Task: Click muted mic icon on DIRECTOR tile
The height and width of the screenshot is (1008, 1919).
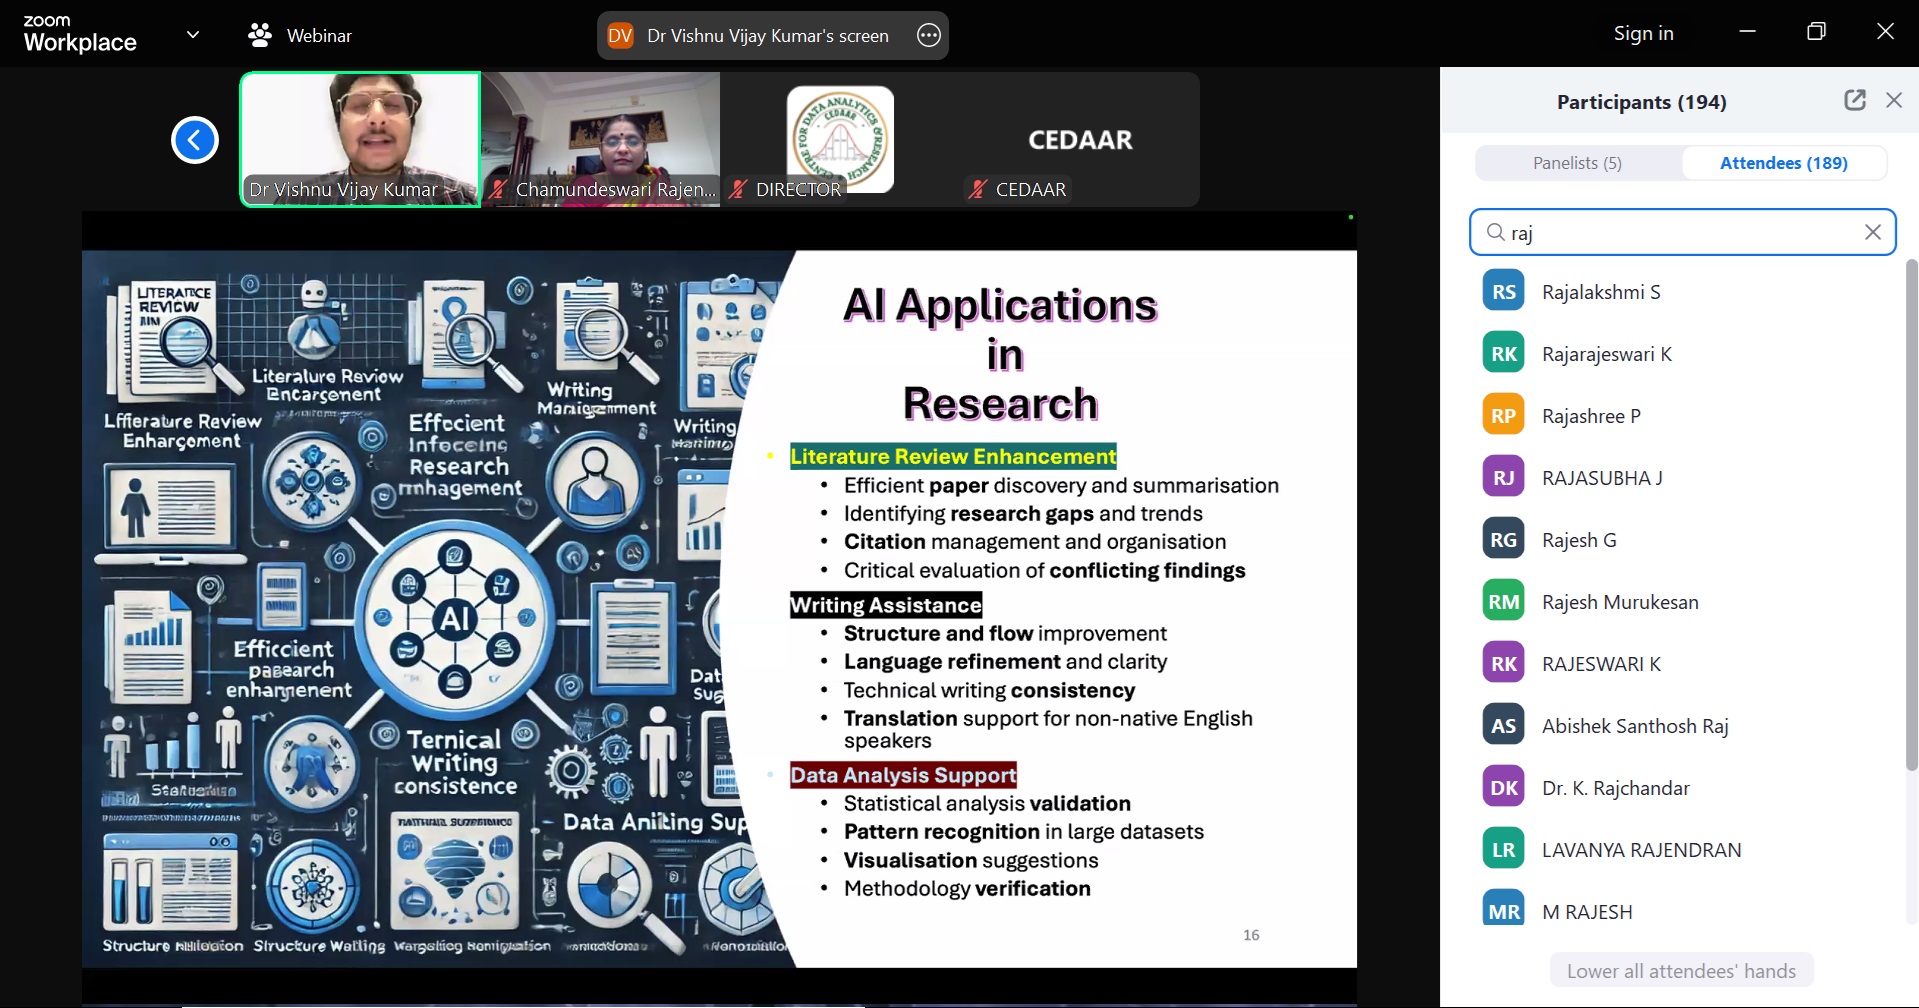Action: pos(738,189)
